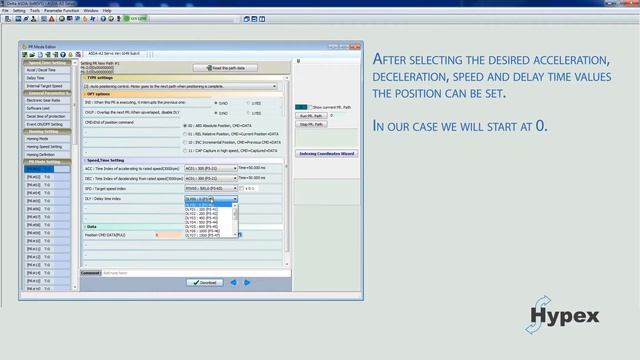640x360 pixels.
Task: Open the File menu
Action: tap(5, 11)
